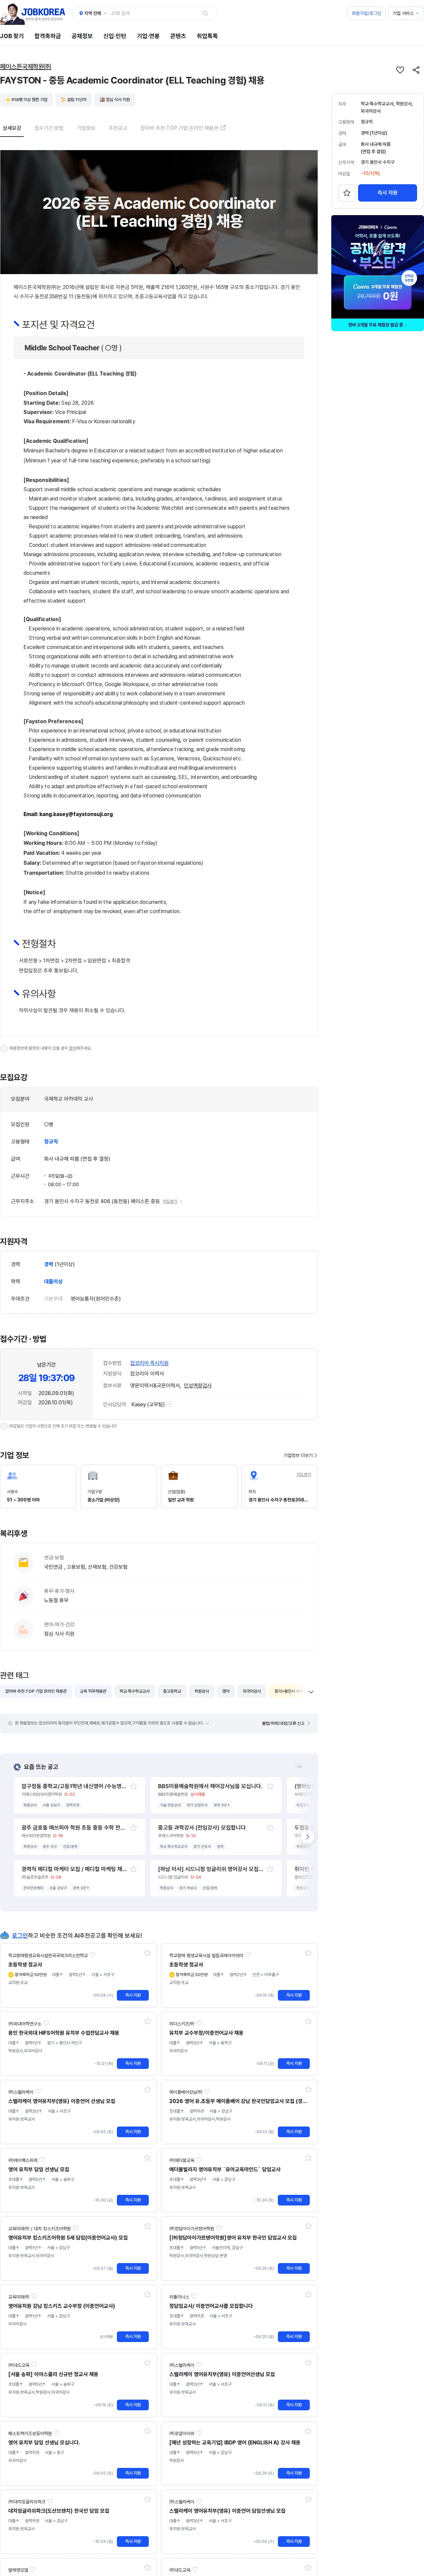Screen dimensions: 424x2576
Task: Click the 잡코리아 즉시지원 link
Action: [149, 1363]
